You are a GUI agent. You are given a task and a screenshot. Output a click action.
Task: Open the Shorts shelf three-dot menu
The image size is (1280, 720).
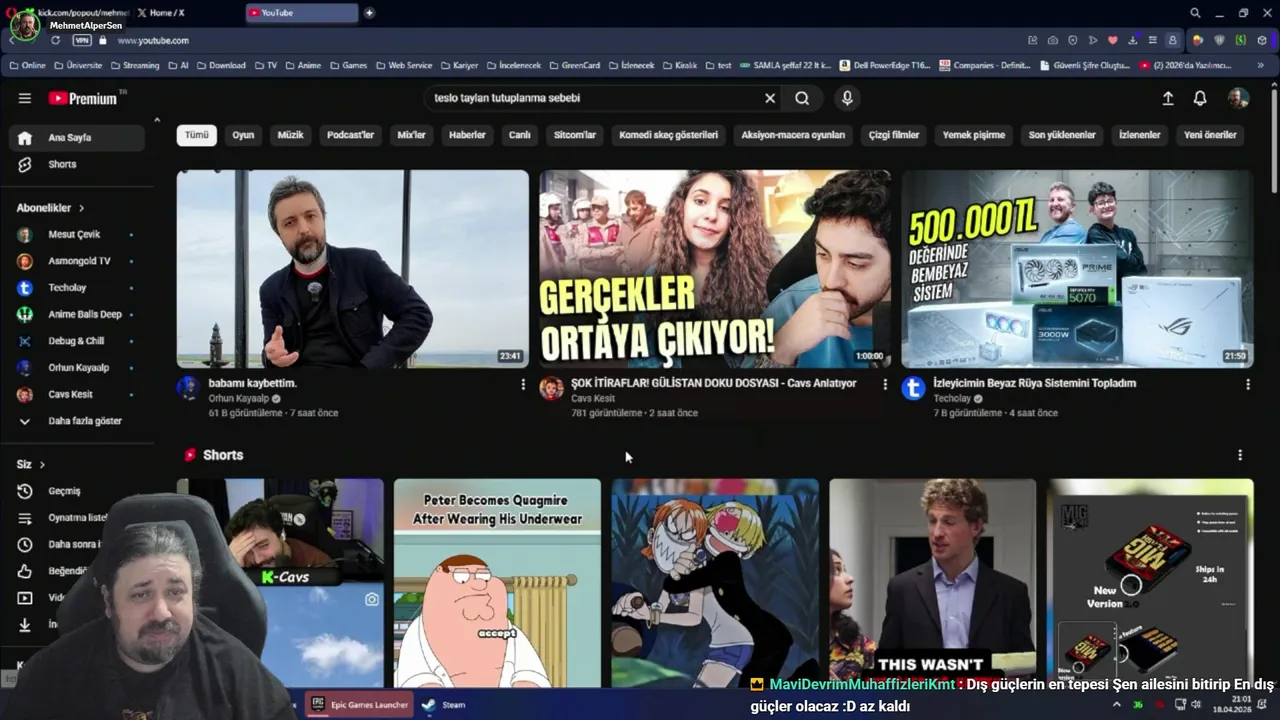1240,455
